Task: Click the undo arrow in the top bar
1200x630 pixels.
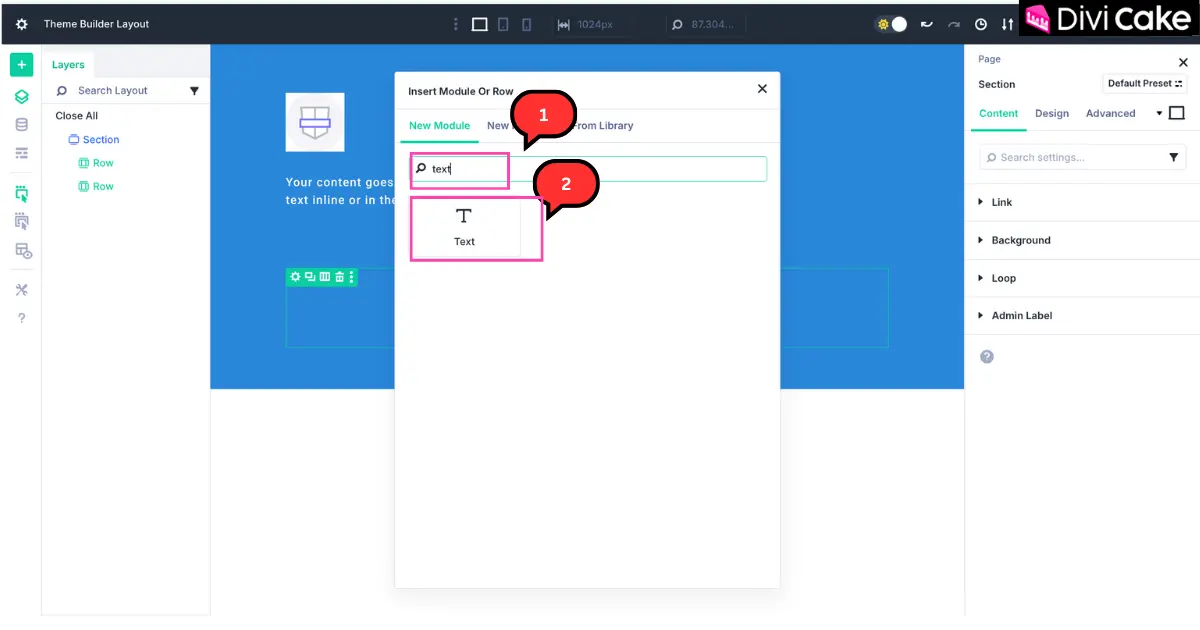Action: pos(927,24)
